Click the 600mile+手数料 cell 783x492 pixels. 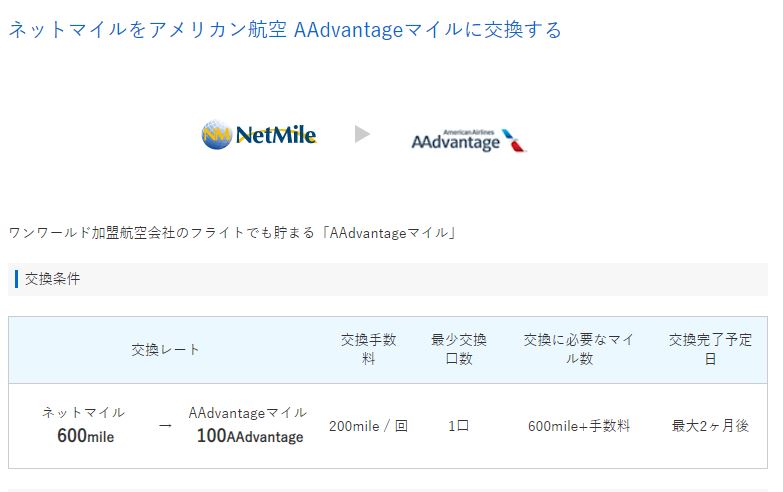click(579, 426)
